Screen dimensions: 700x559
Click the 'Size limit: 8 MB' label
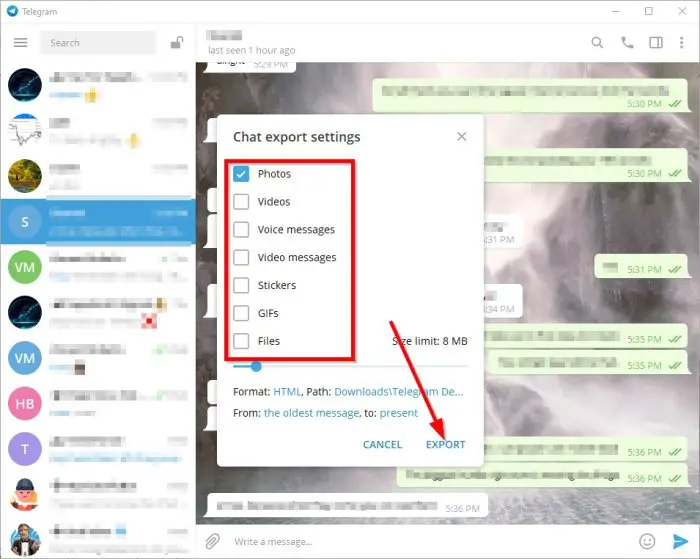coord(429,341)
